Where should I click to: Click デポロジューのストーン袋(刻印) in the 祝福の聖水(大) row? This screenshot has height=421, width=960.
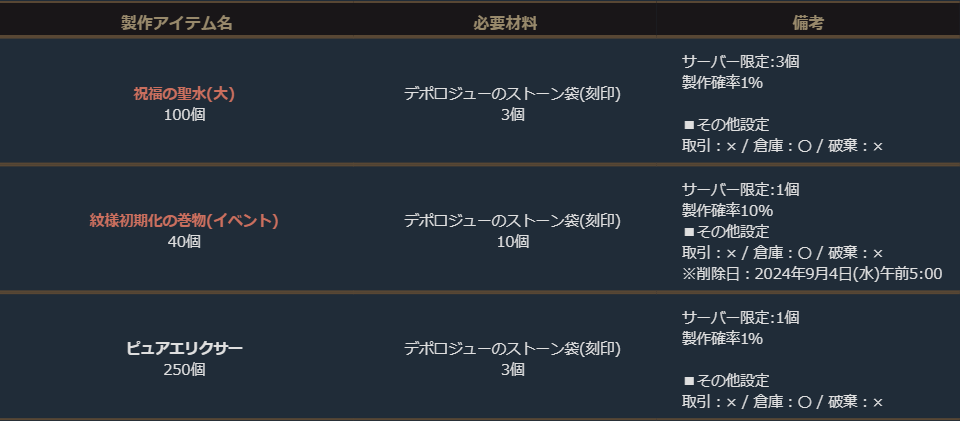512,94
